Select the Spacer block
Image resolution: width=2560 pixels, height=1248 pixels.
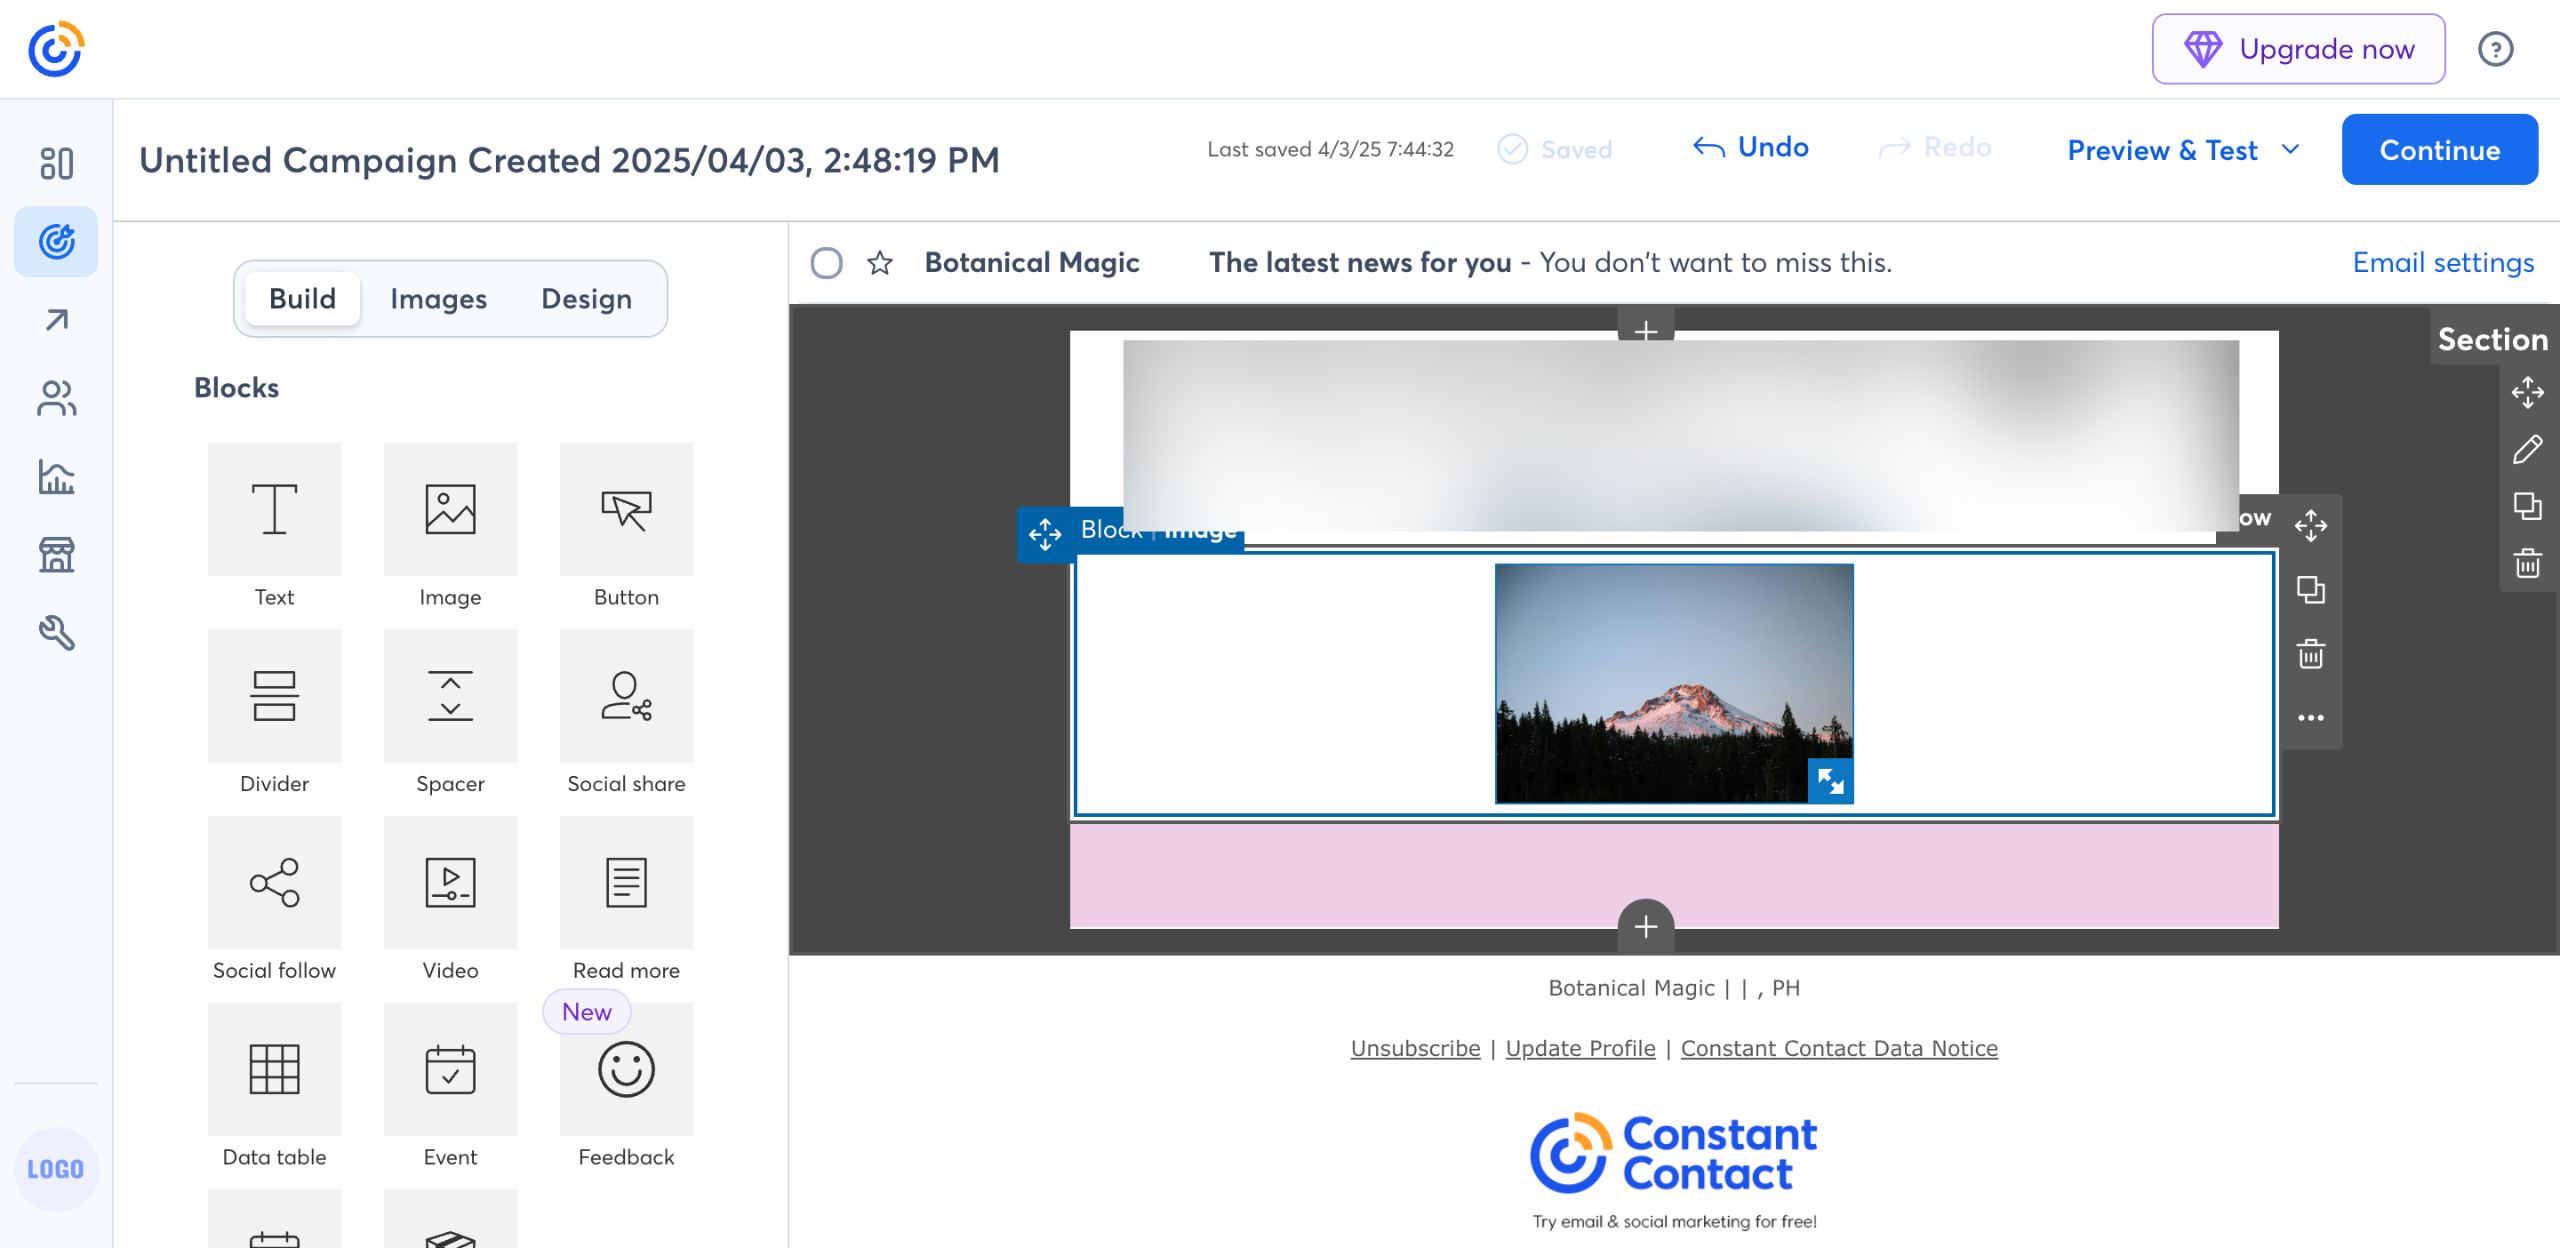(x=450, y=713)
